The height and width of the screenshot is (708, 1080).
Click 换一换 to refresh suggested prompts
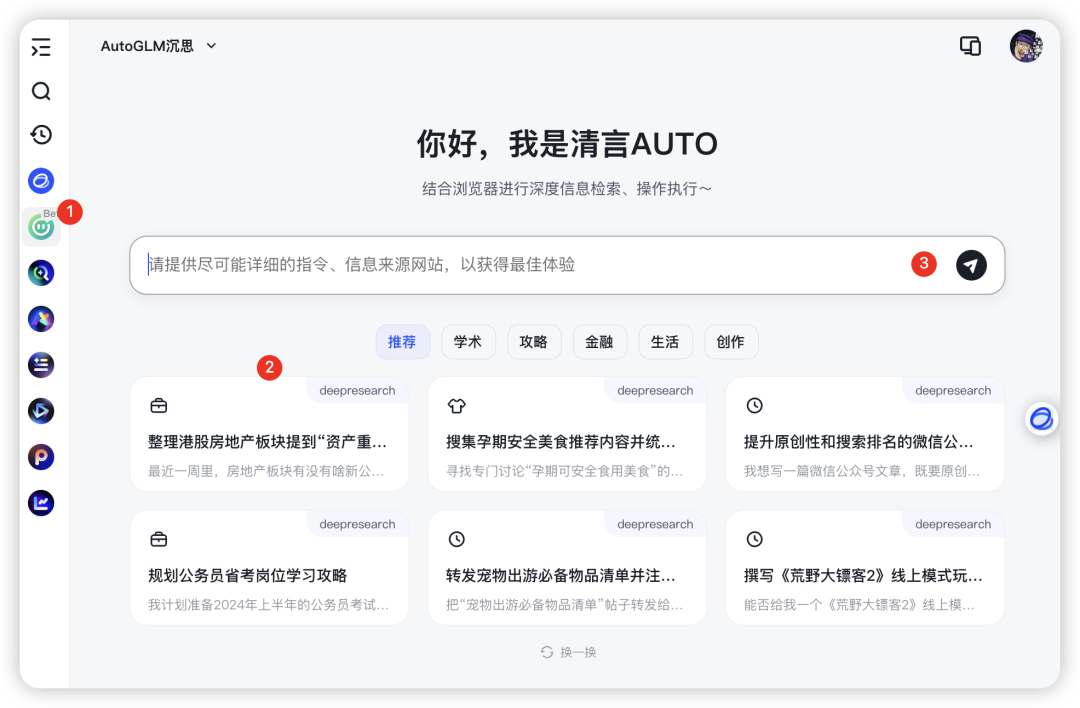(567, 651)
